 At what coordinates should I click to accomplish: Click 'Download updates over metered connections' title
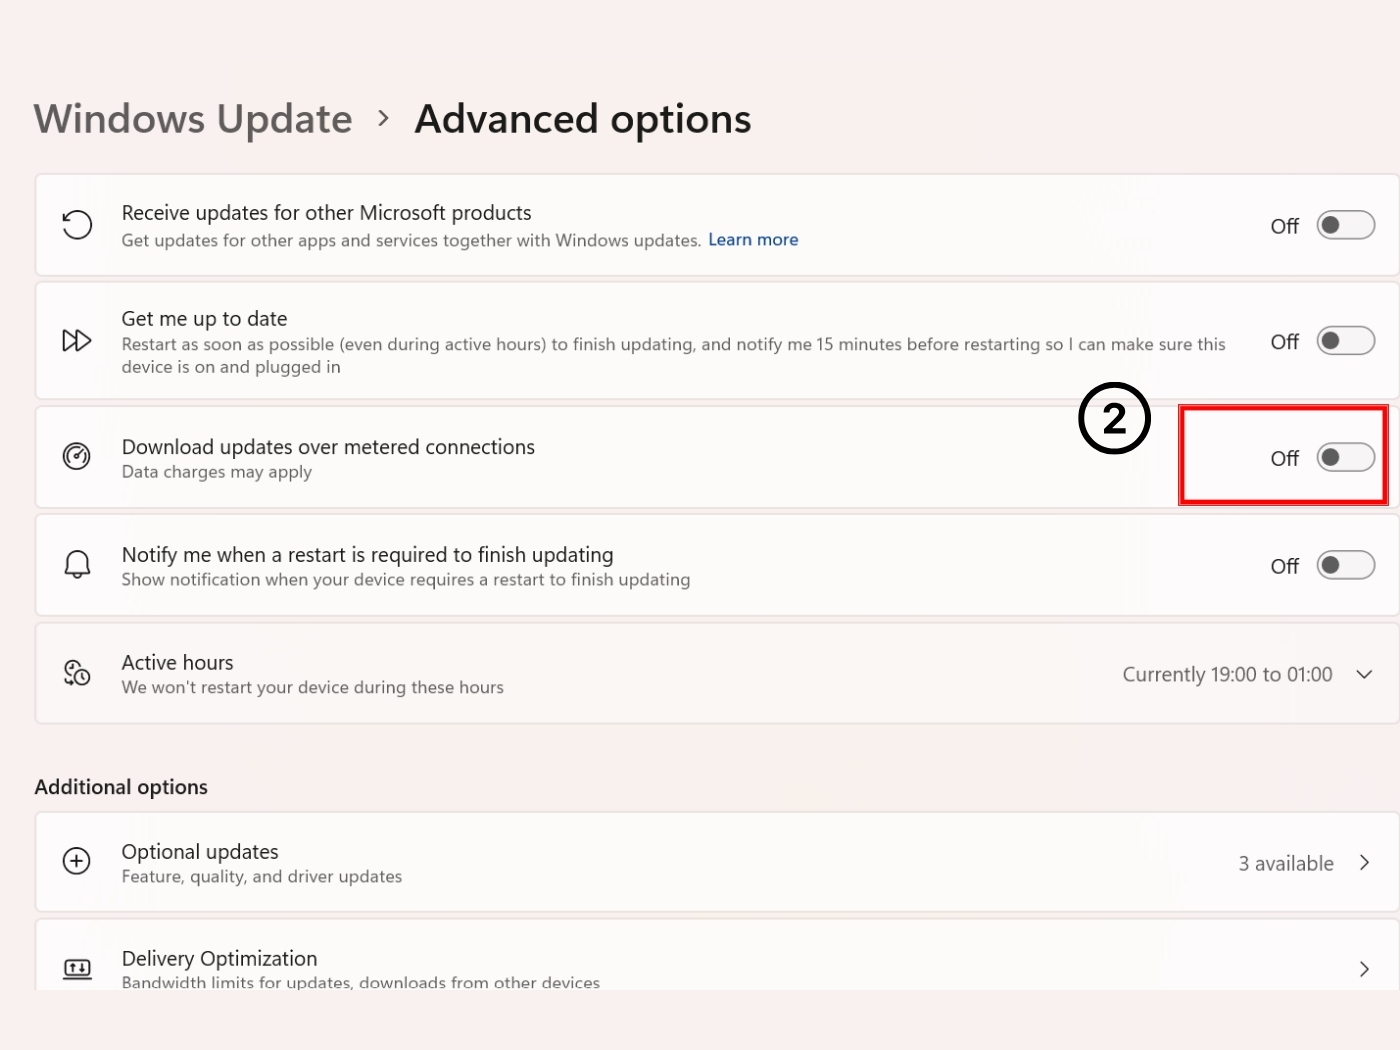[x=328, y=447]
